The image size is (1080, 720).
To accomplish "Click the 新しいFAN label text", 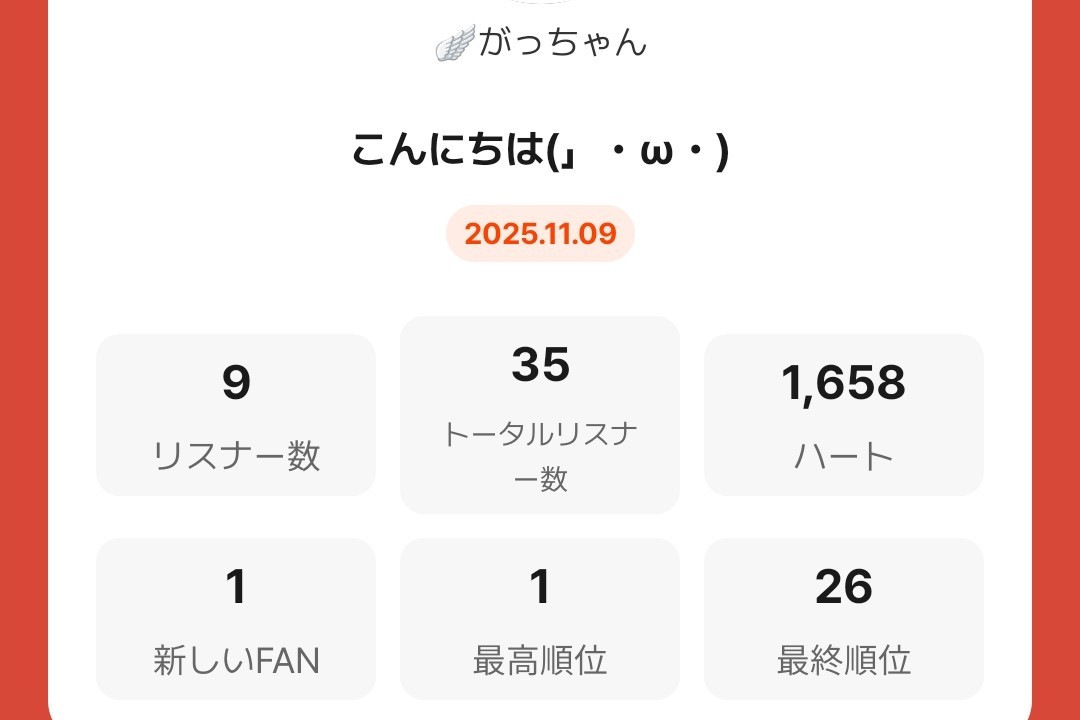I will 236,660.
